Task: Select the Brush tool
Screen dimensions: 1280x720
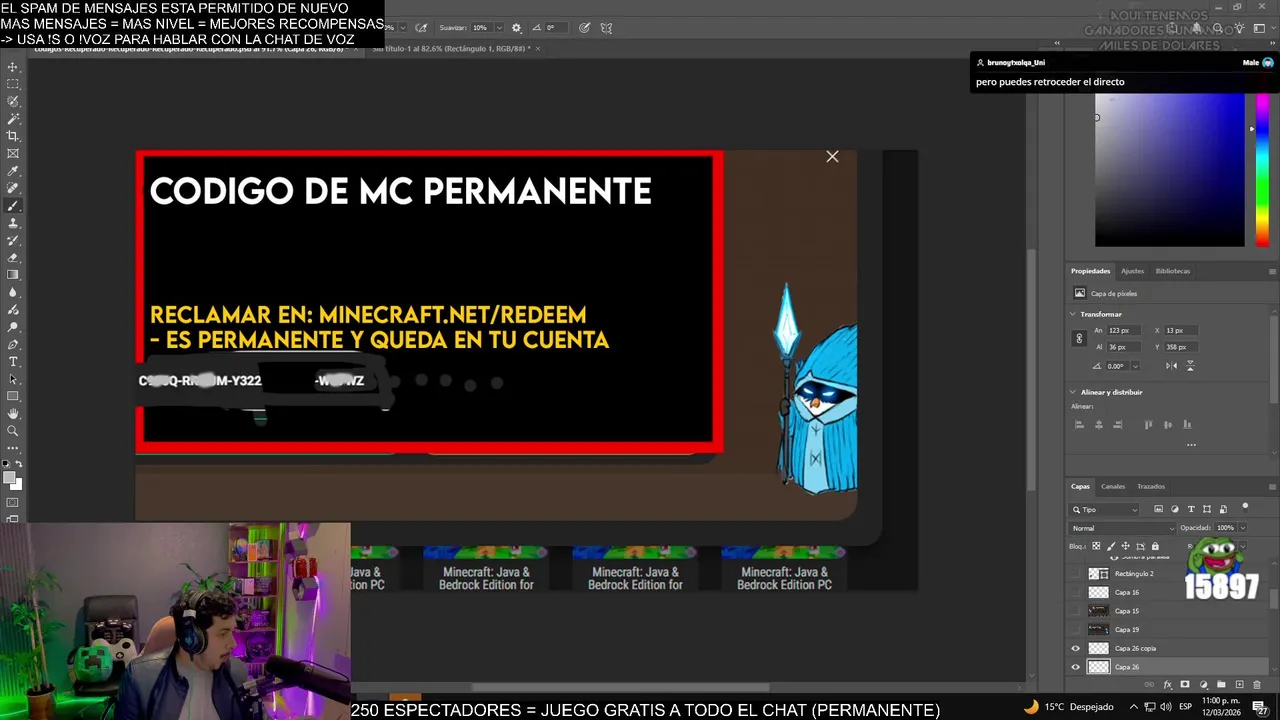Action: (12, 205)
